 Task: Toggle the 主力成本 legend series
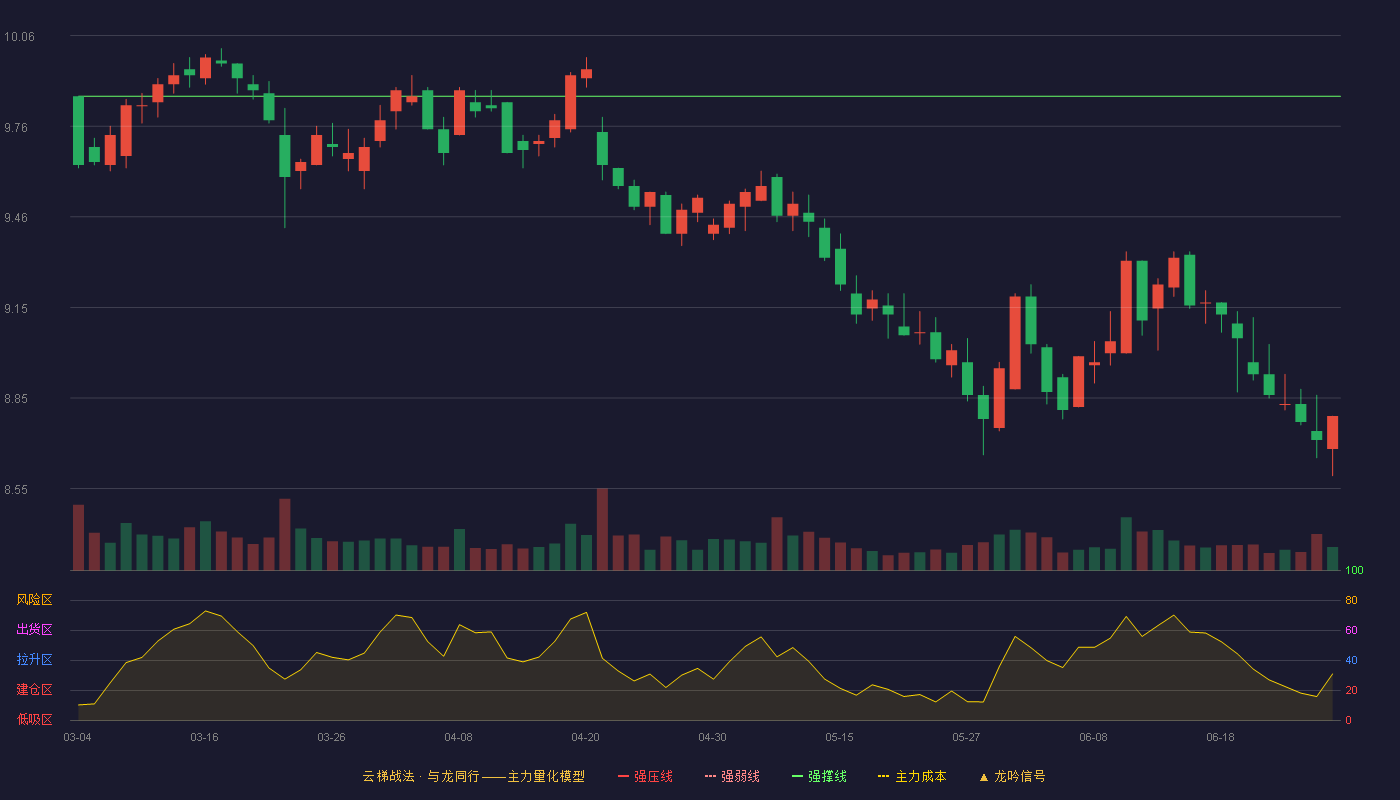click(912, 776)
